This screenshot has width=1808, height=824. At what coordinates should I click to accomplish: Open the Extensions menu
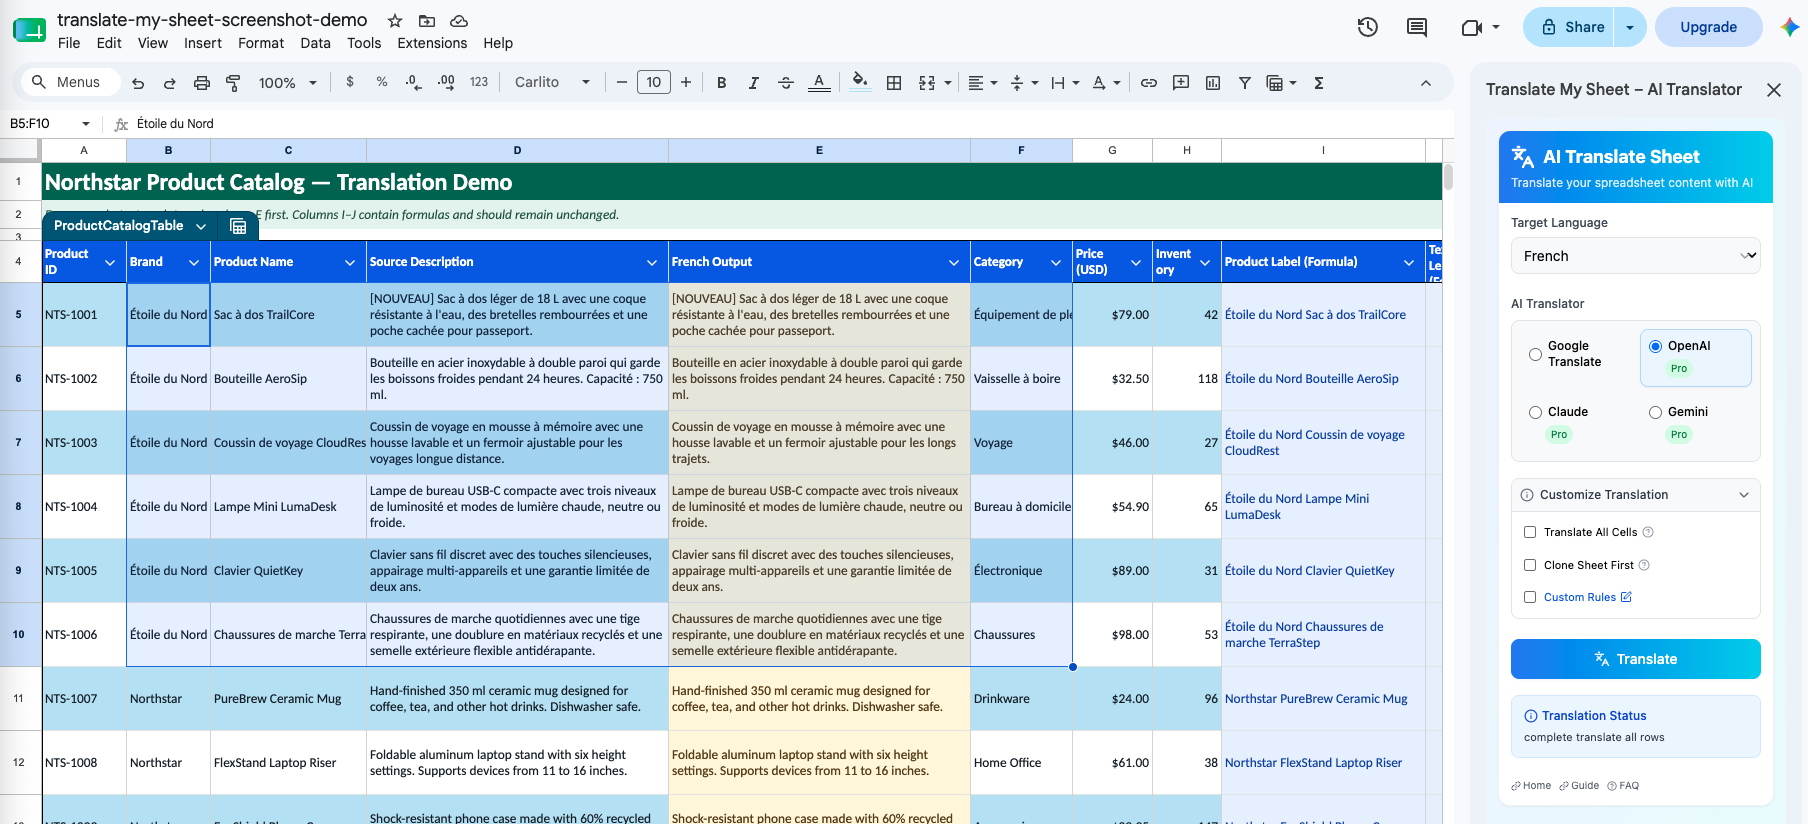click(432, 43)
